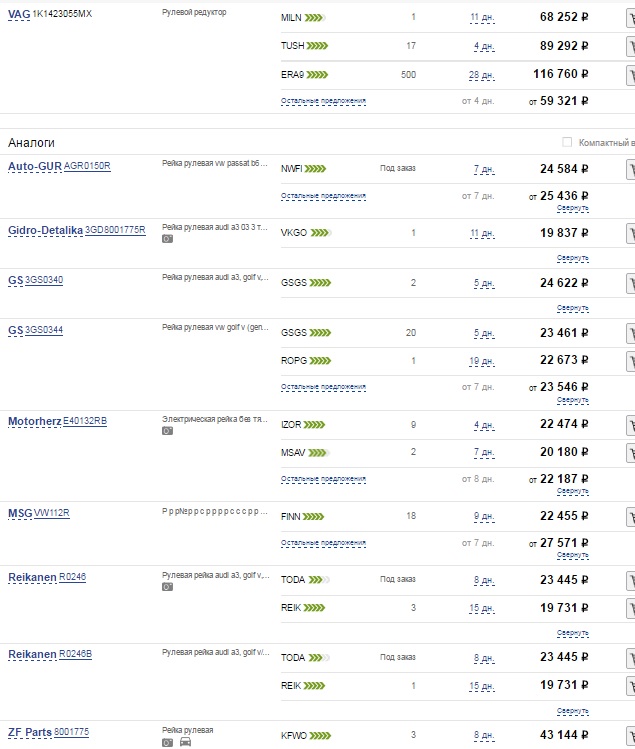
Task: Open the Motorherz brand link
Action: tap(35, 421)
